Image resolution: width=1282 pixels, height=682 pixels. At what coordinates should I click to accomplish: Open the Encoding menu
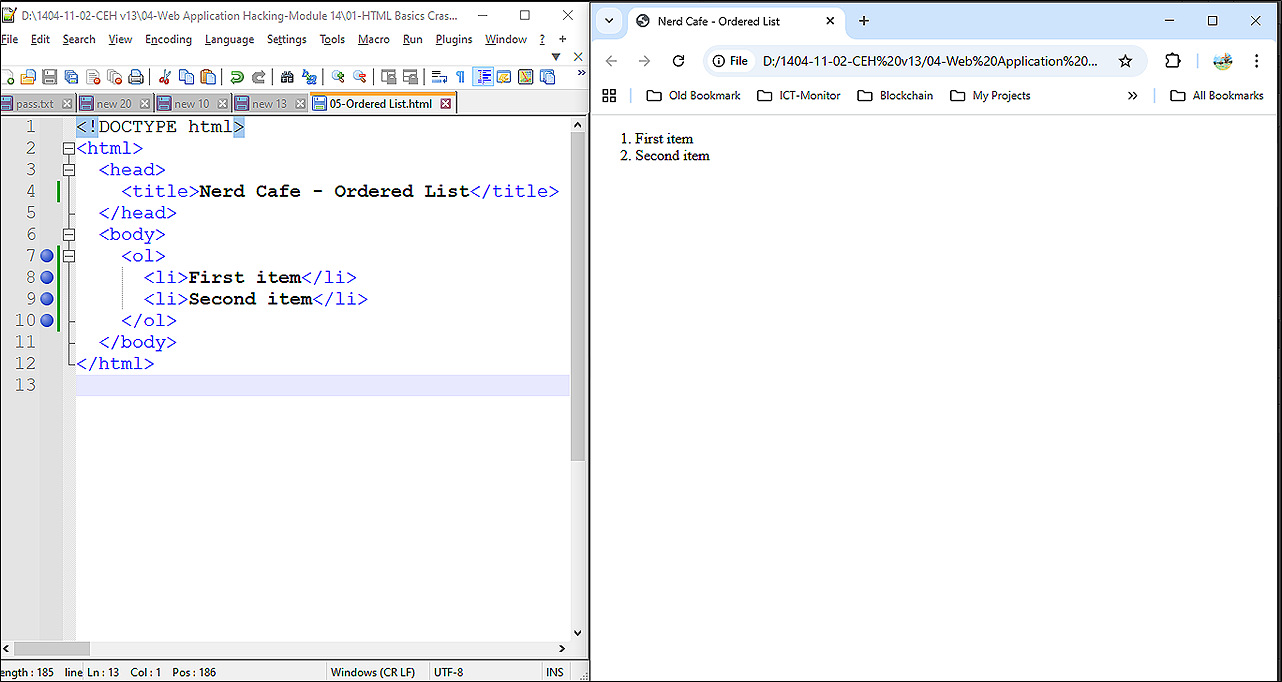point(168,40)
